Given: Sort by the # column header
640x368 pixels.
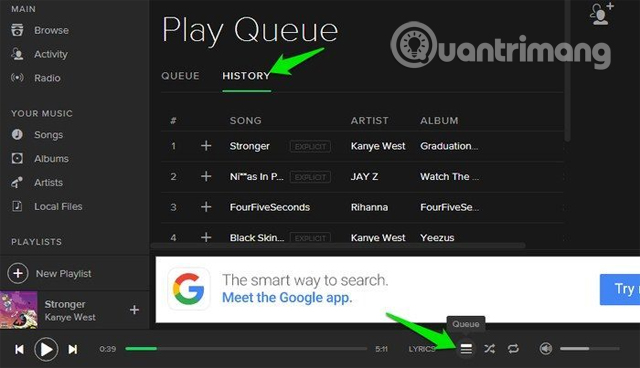Looking at the screenshot, I should coord(173,120).
